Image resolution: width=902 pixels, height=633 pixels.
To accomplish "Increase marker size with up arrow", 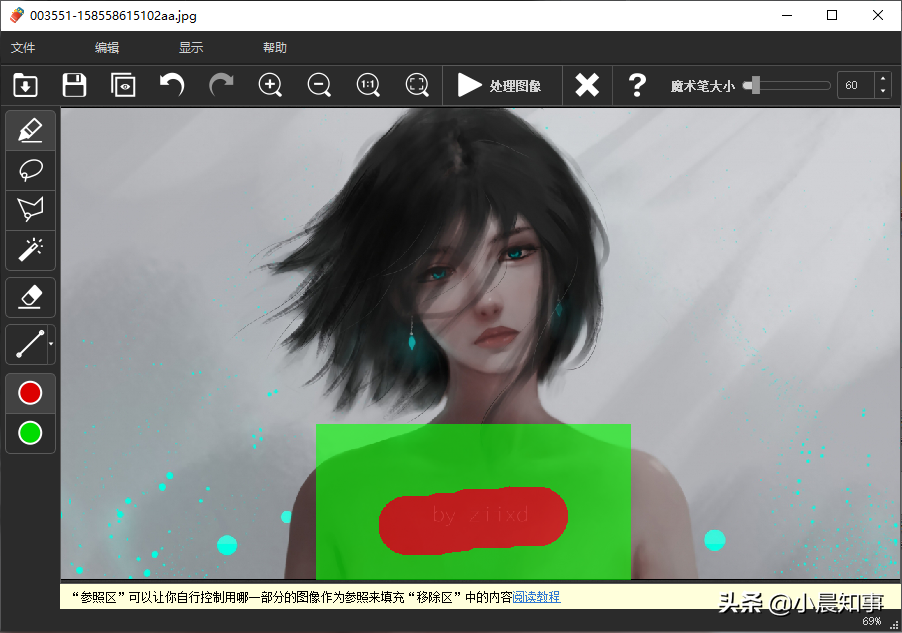I will [882, 79].
